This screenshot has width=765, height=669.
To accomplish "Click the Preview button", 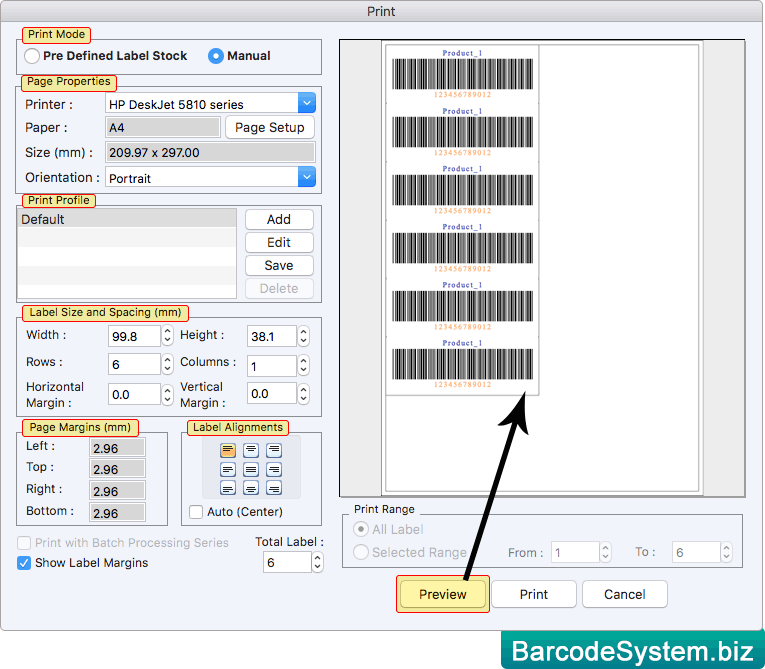I will click(443, 594).
